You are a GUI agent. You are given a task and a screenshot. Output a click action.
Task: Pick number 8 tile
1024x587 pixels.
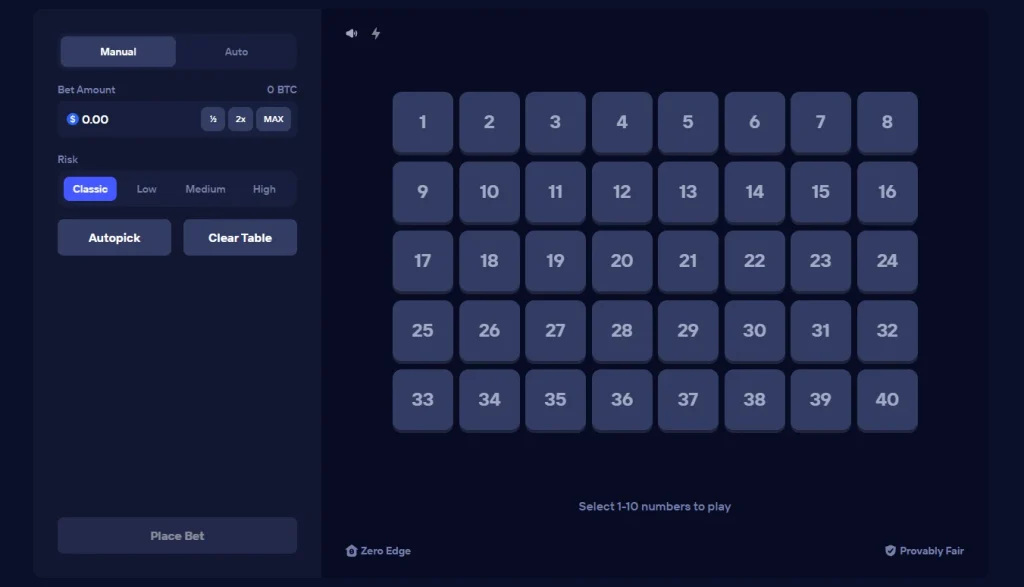(887, 122)
